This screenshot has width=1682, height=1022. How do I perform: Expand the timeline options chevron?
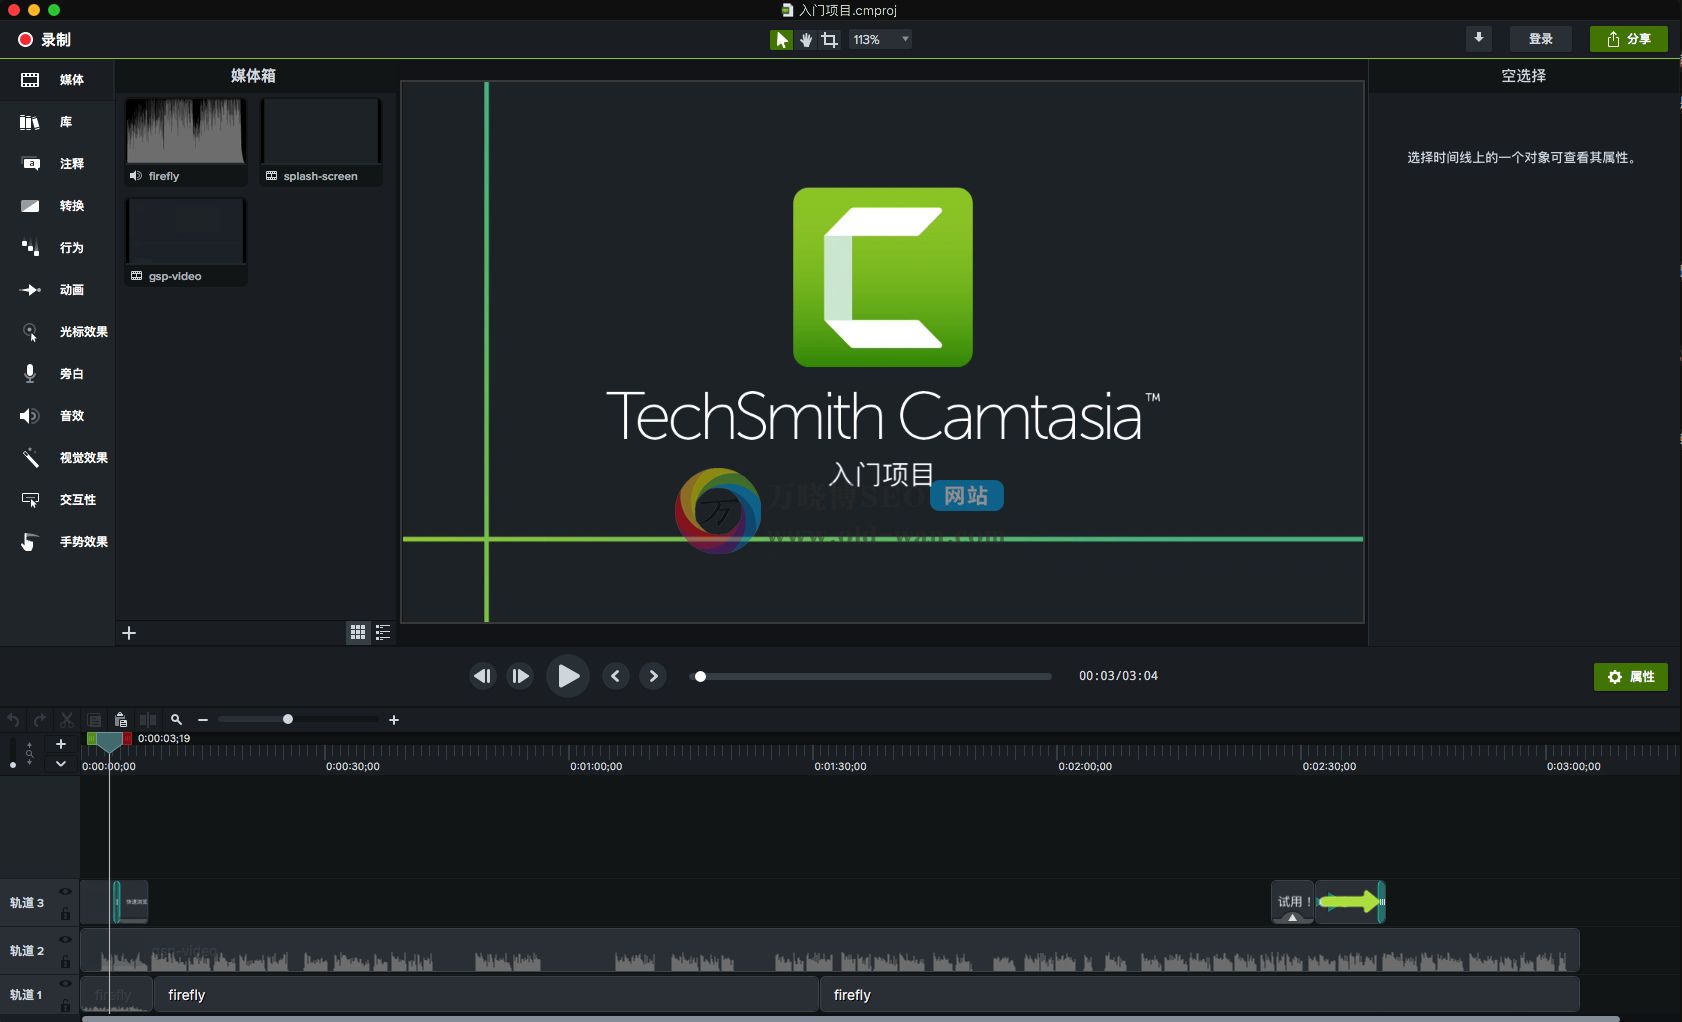61,764
